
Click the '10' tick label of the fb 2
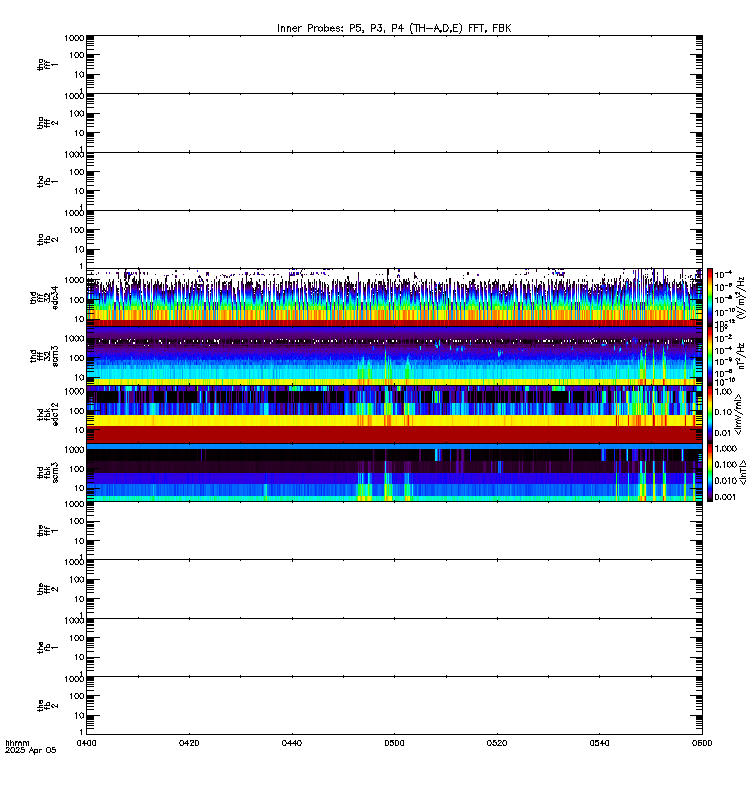pyautogui.click(x=79, y=716)
